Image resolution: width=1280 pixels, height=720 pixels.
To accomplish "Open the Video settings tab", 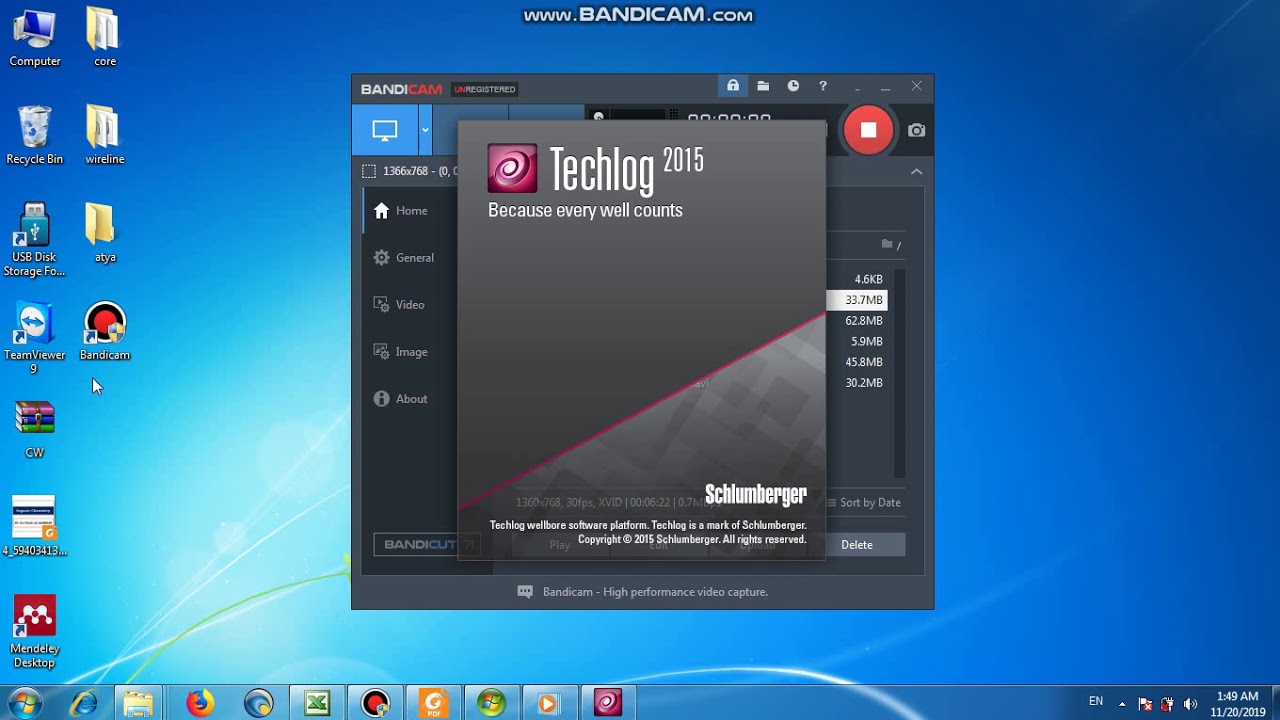I will tap(399, 305).
